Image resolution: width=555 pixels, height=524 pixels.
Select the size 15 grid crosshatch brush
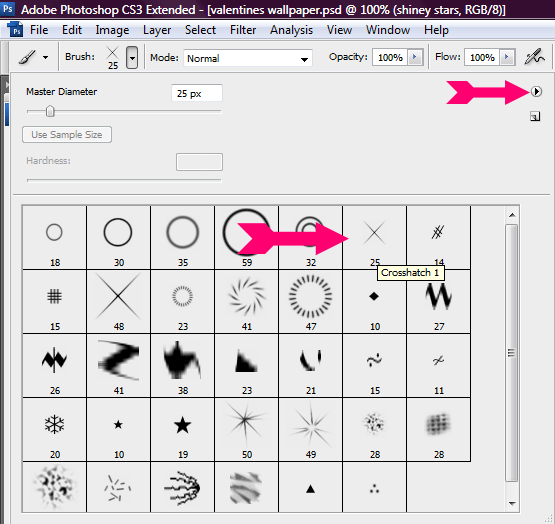pyautogui.click(x=55, y=302)
